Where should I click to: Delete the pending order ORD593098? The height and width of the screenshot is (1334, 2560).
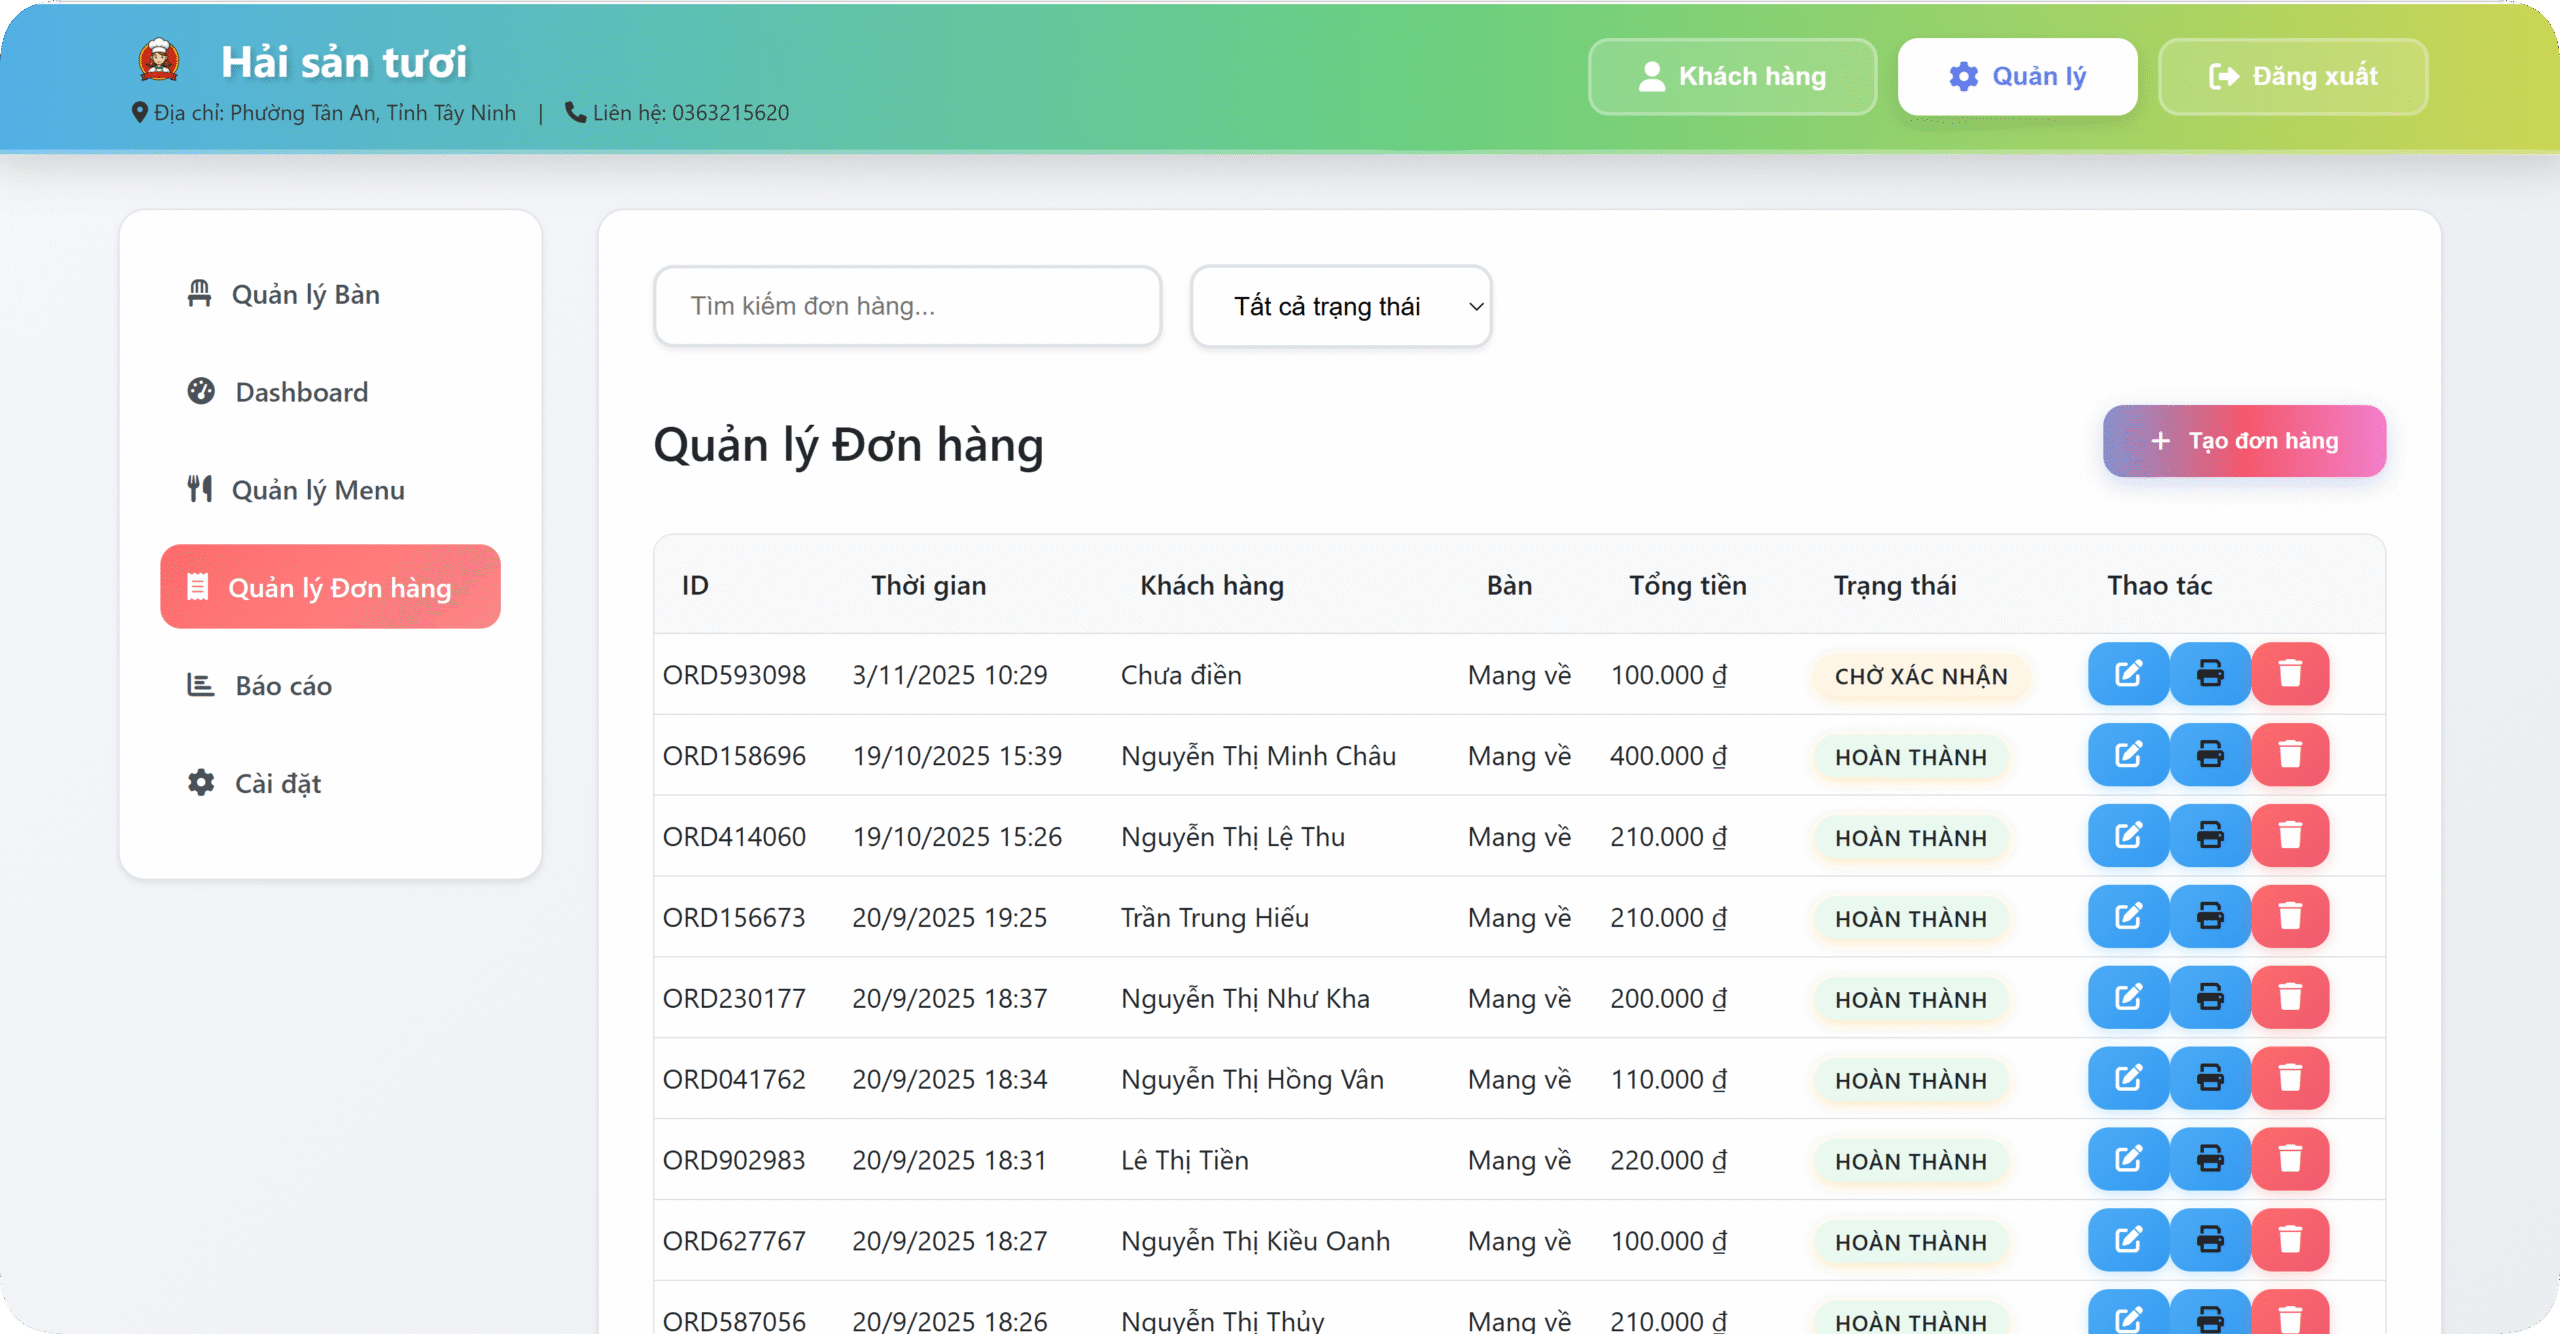point(2290,674)
